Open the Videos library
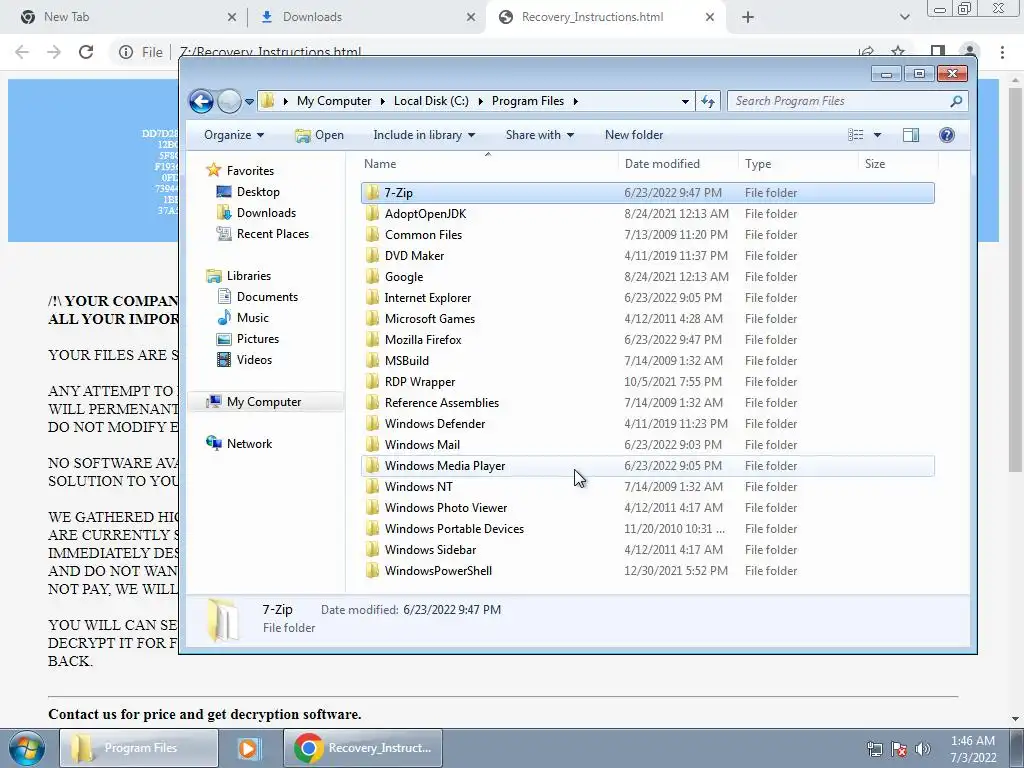The width and height of the screenshot is (1024, 768). pos(254,359)
